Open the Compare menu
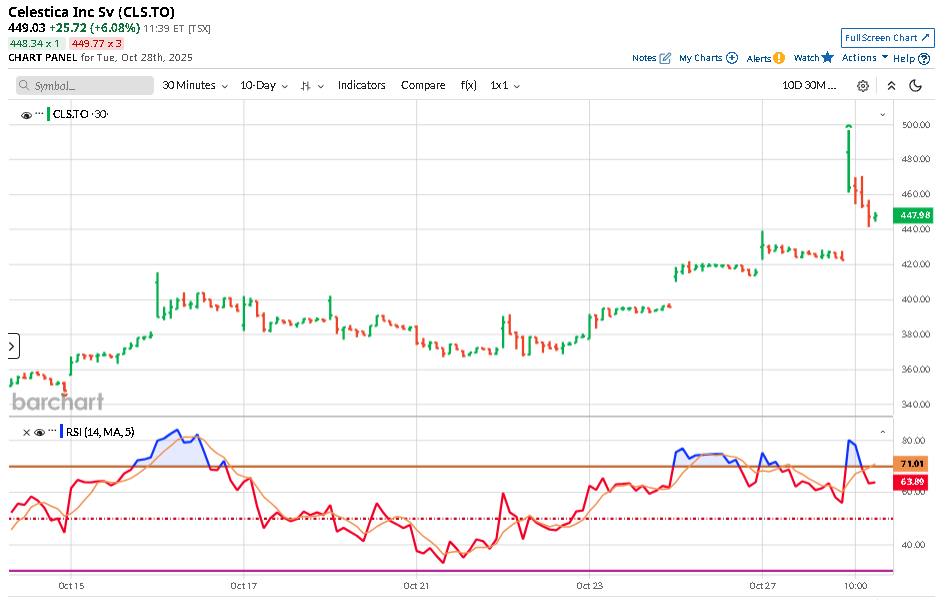 (x=423, y=86)
